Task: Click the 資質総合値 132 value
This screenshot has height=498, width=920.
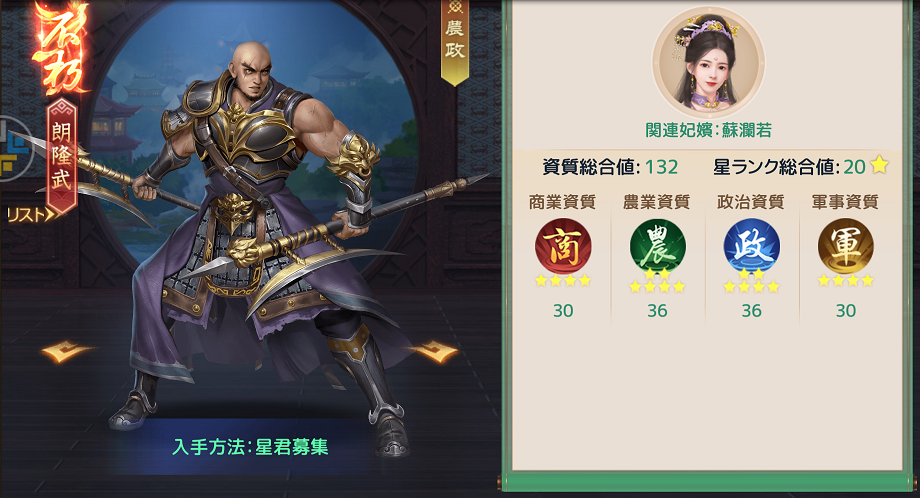Action: (x=661, y=167)
